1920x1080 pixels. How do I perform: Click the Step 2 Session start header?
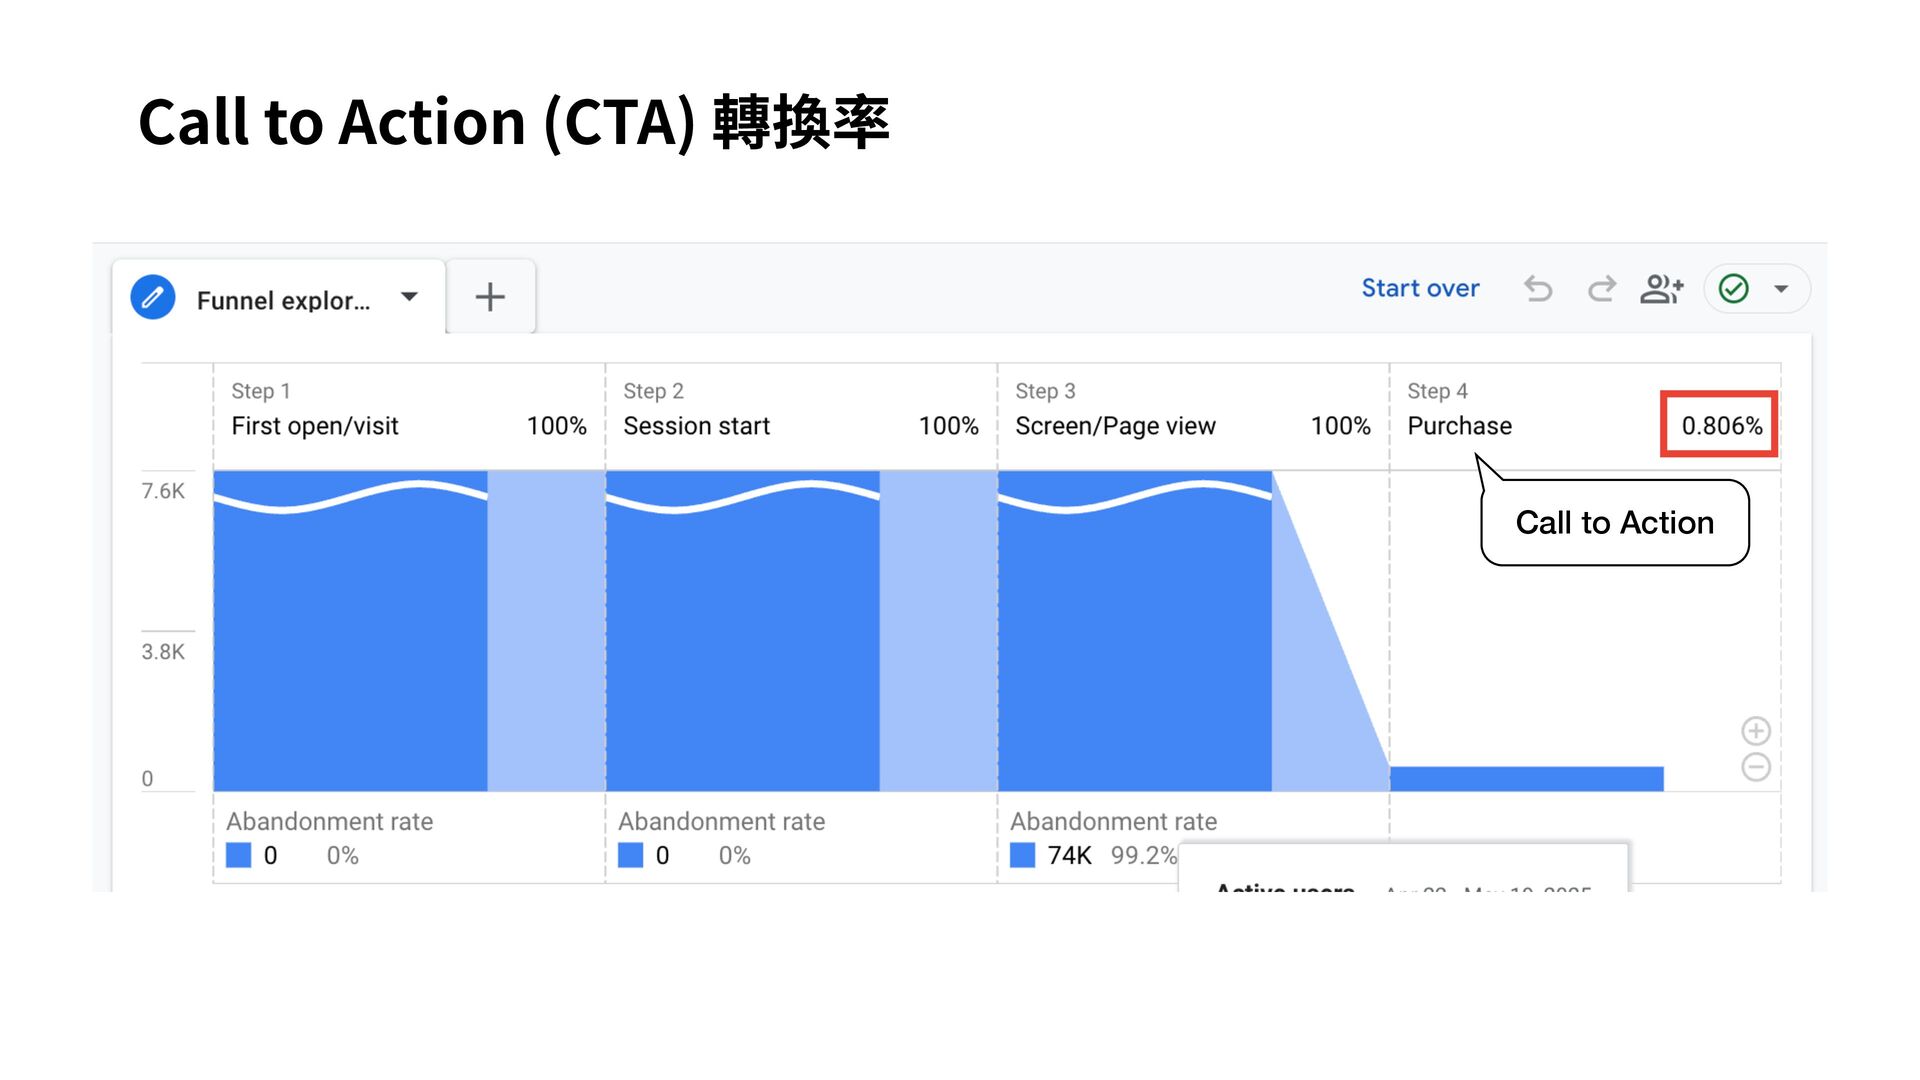[696, 425]
